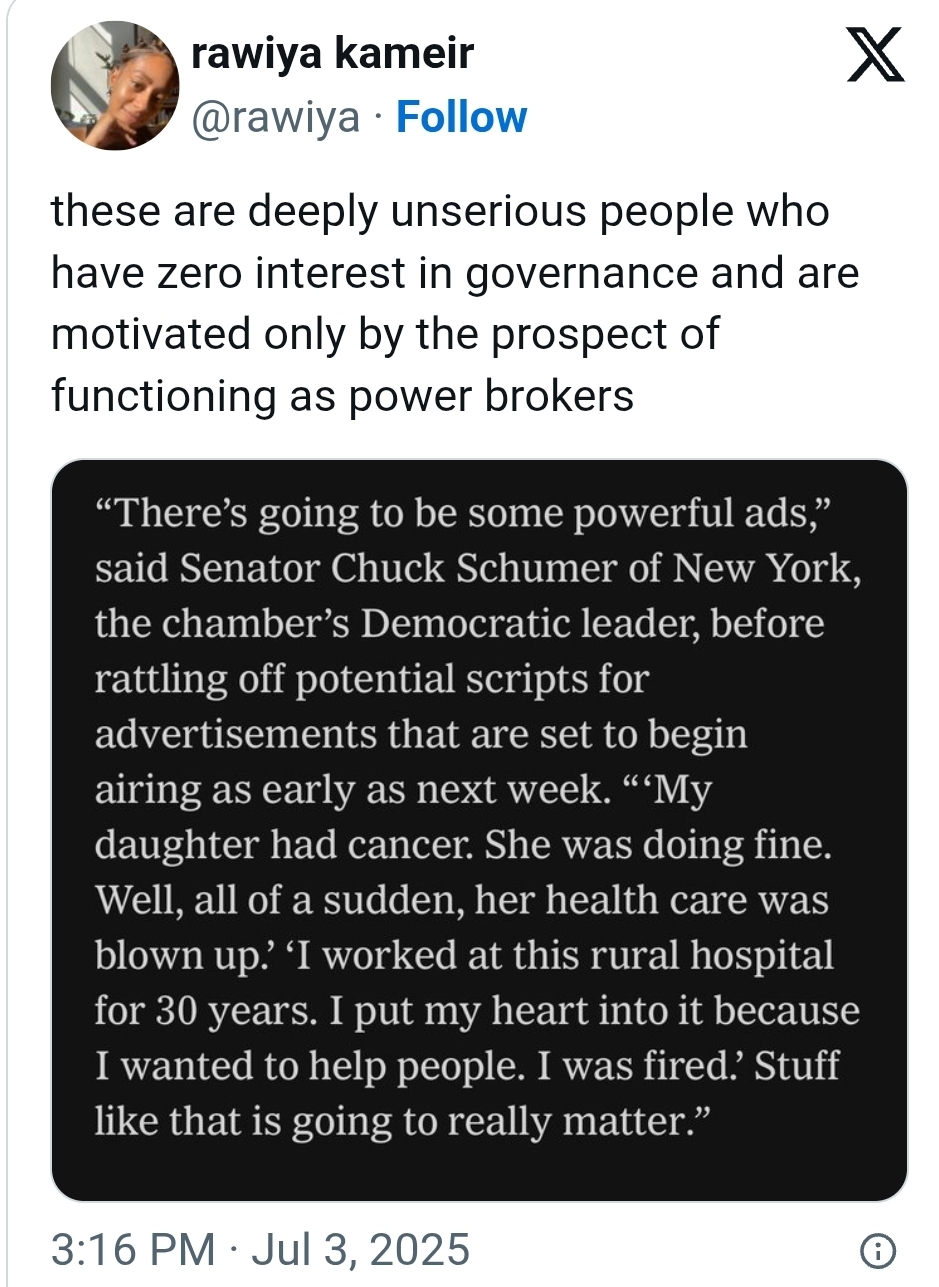
Task: Click the X logo in the tweet header
Action: pyautogui.click(x=875, y=55)
